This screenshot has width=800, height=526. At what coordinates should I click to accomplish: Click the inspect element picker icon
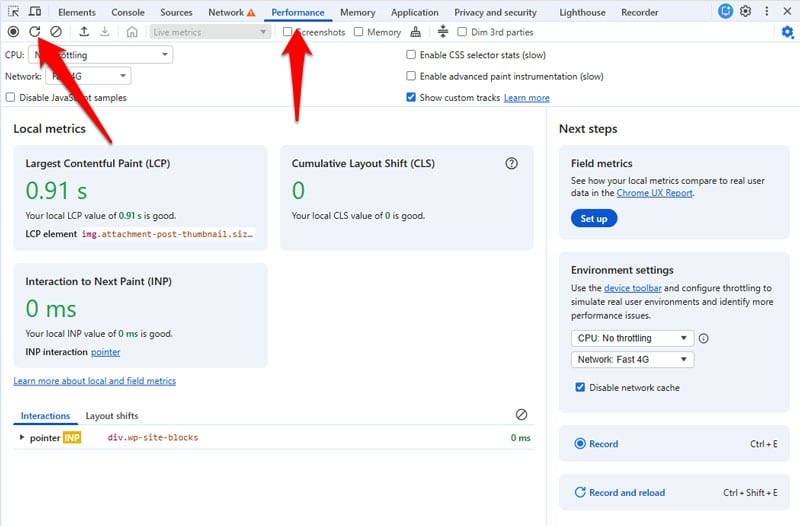(x=14, y=12)
